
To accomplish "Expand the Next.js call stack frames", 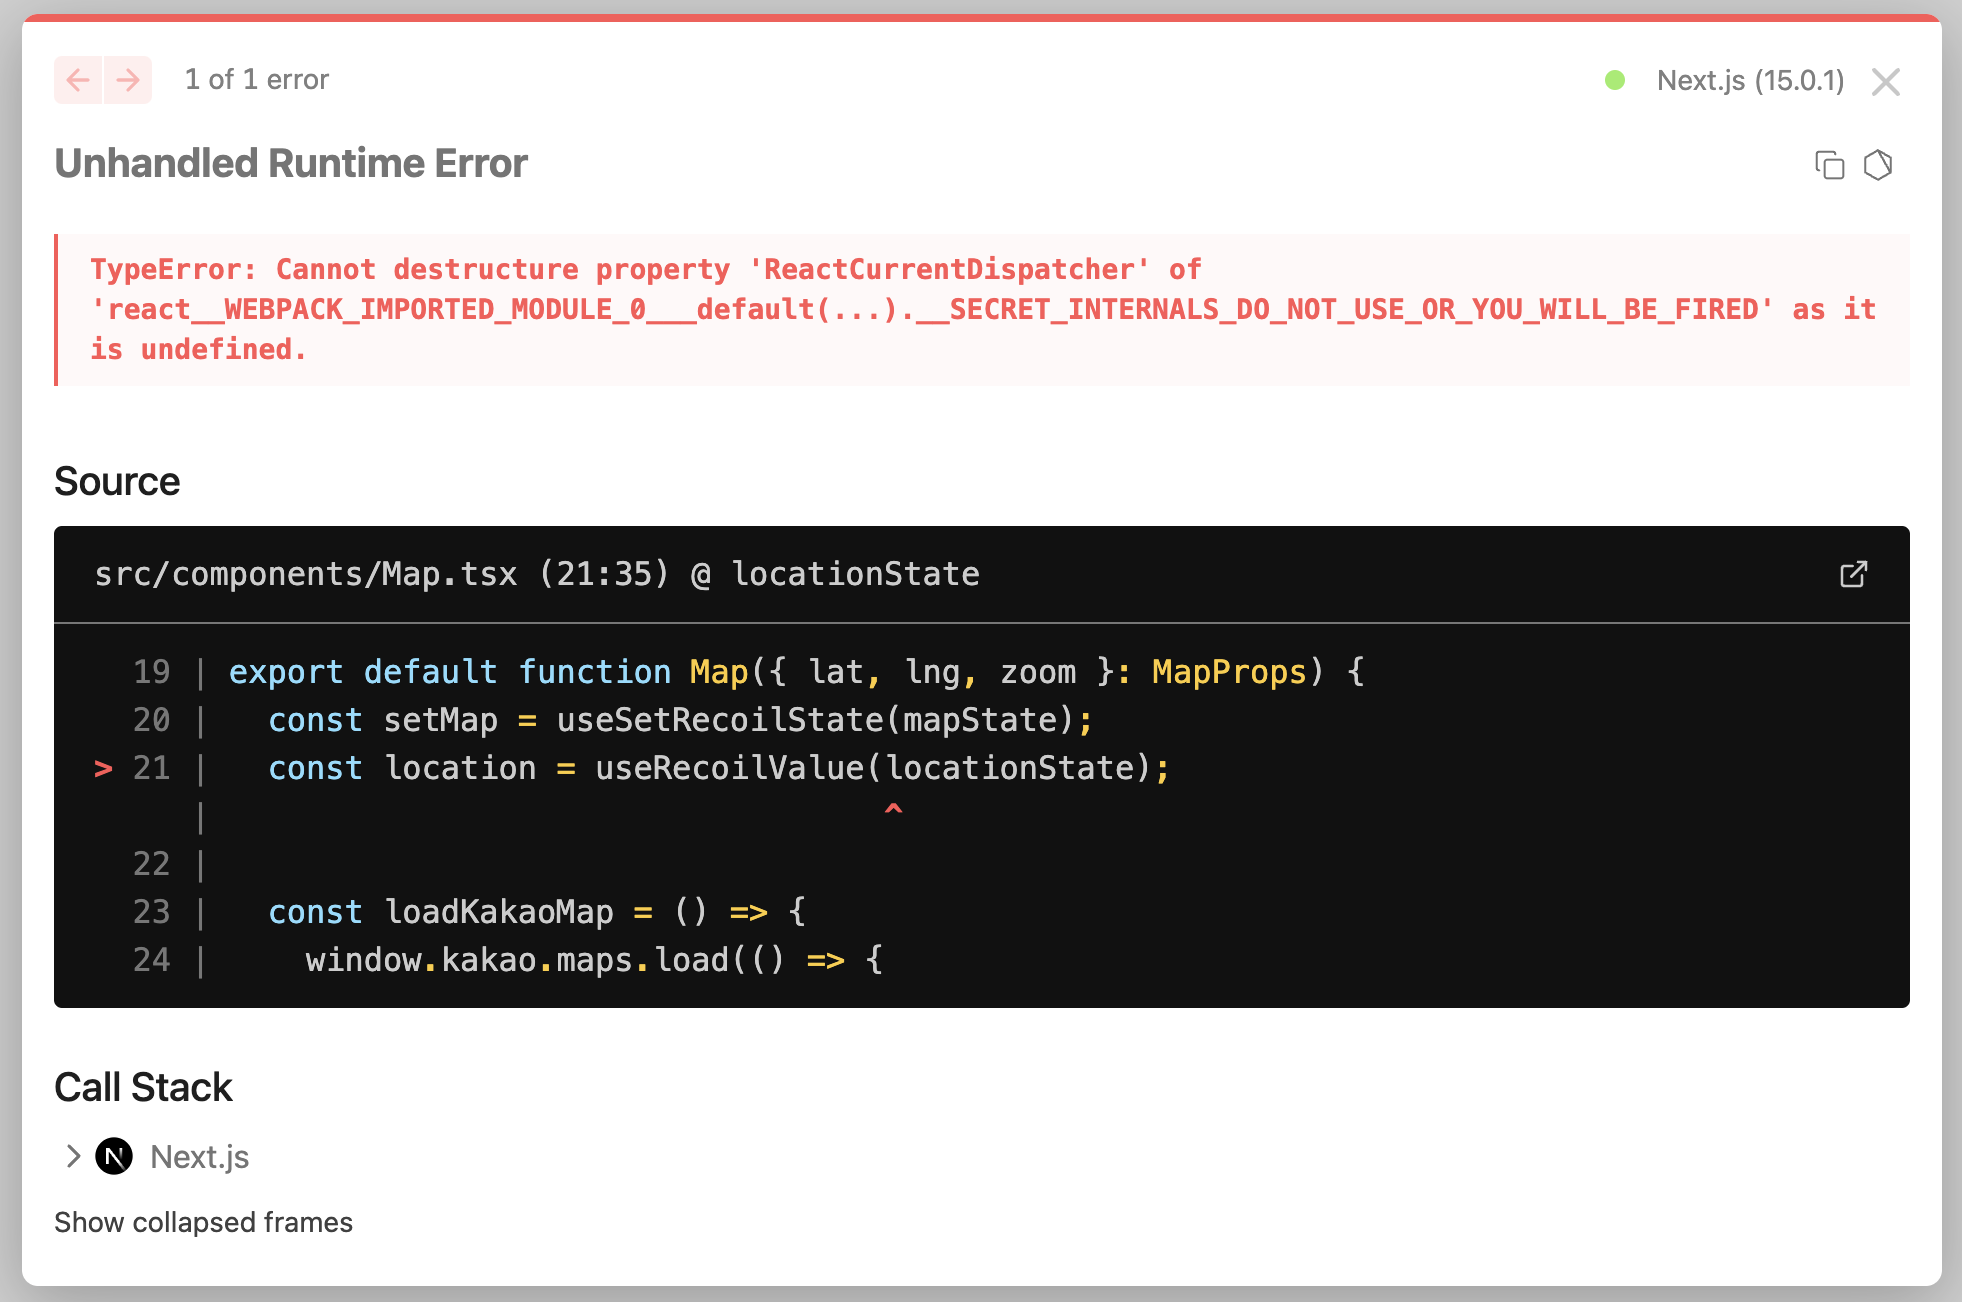I will [x=73, y=1157].
